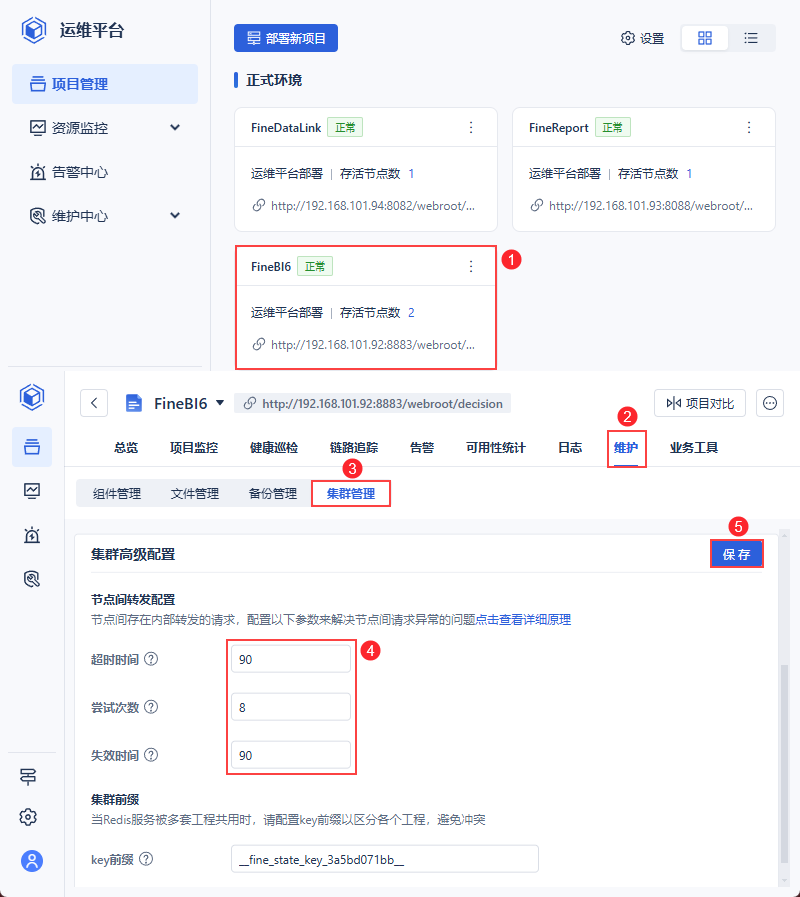Viewport: 800px width, 897px height.
Task: Open settings gear at sidebar bottom
Action: tap(28, 817)
